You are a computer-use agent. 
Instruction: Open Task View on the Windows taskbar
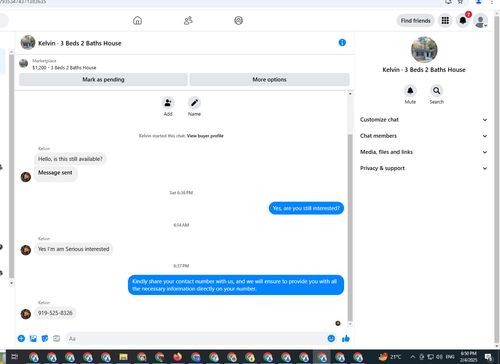pos(15,357)
